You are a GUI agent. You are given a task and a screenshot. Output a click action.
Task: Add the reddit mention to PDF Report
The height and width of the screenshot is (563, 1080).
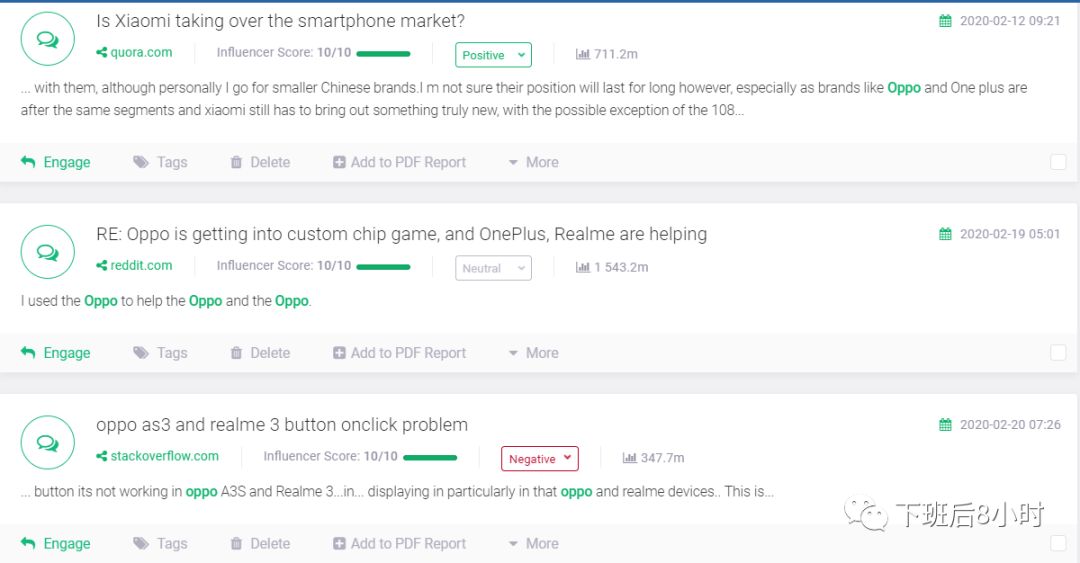click(x=399, y=353)
